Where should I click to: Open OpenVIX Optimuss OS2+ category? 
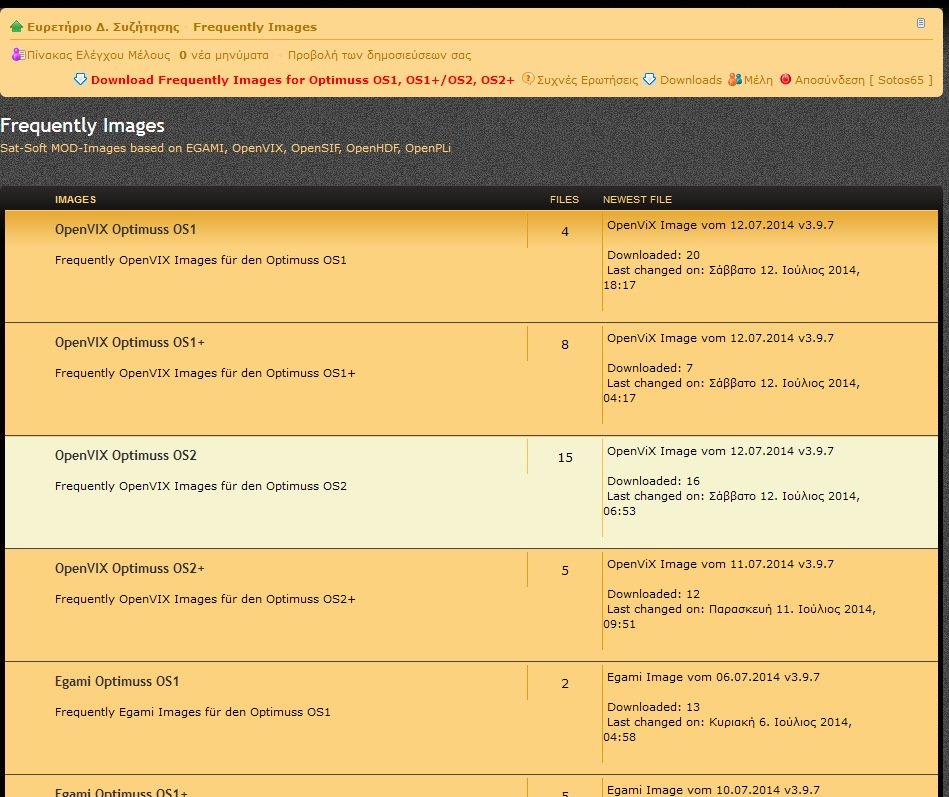pyautogui.click(x=130, y=569)
